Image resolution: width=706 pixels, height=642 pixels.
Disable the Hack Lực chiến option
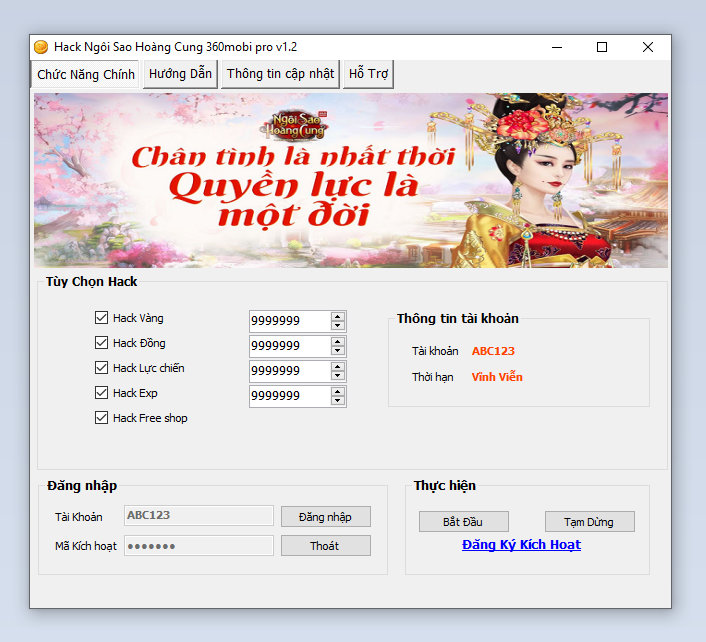(x=101, y=368)
